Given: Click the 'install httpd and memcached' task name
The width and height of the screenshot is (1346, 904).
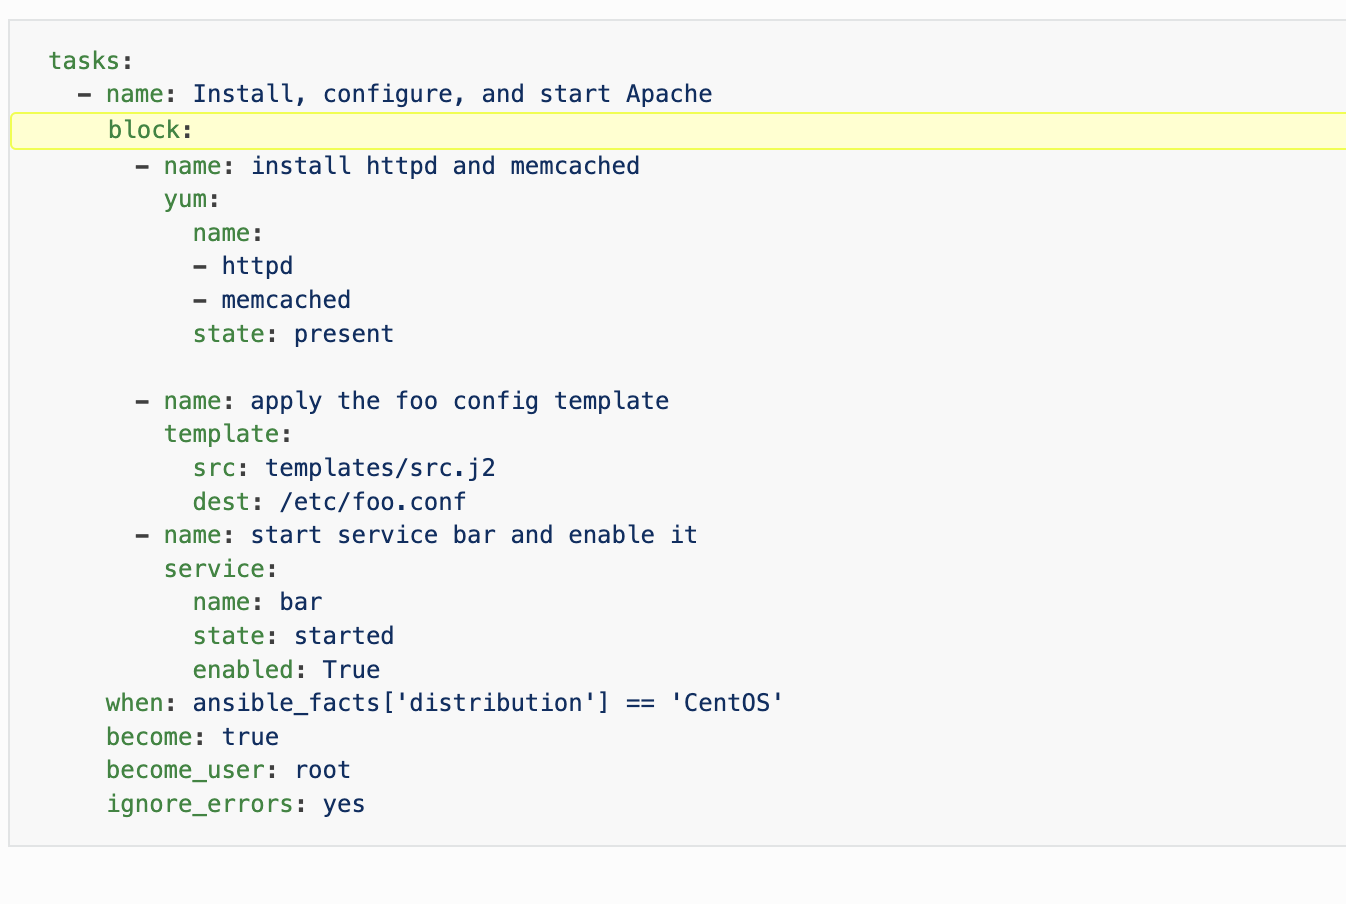Looking at the screenshot, I should [x=445, y=165].
